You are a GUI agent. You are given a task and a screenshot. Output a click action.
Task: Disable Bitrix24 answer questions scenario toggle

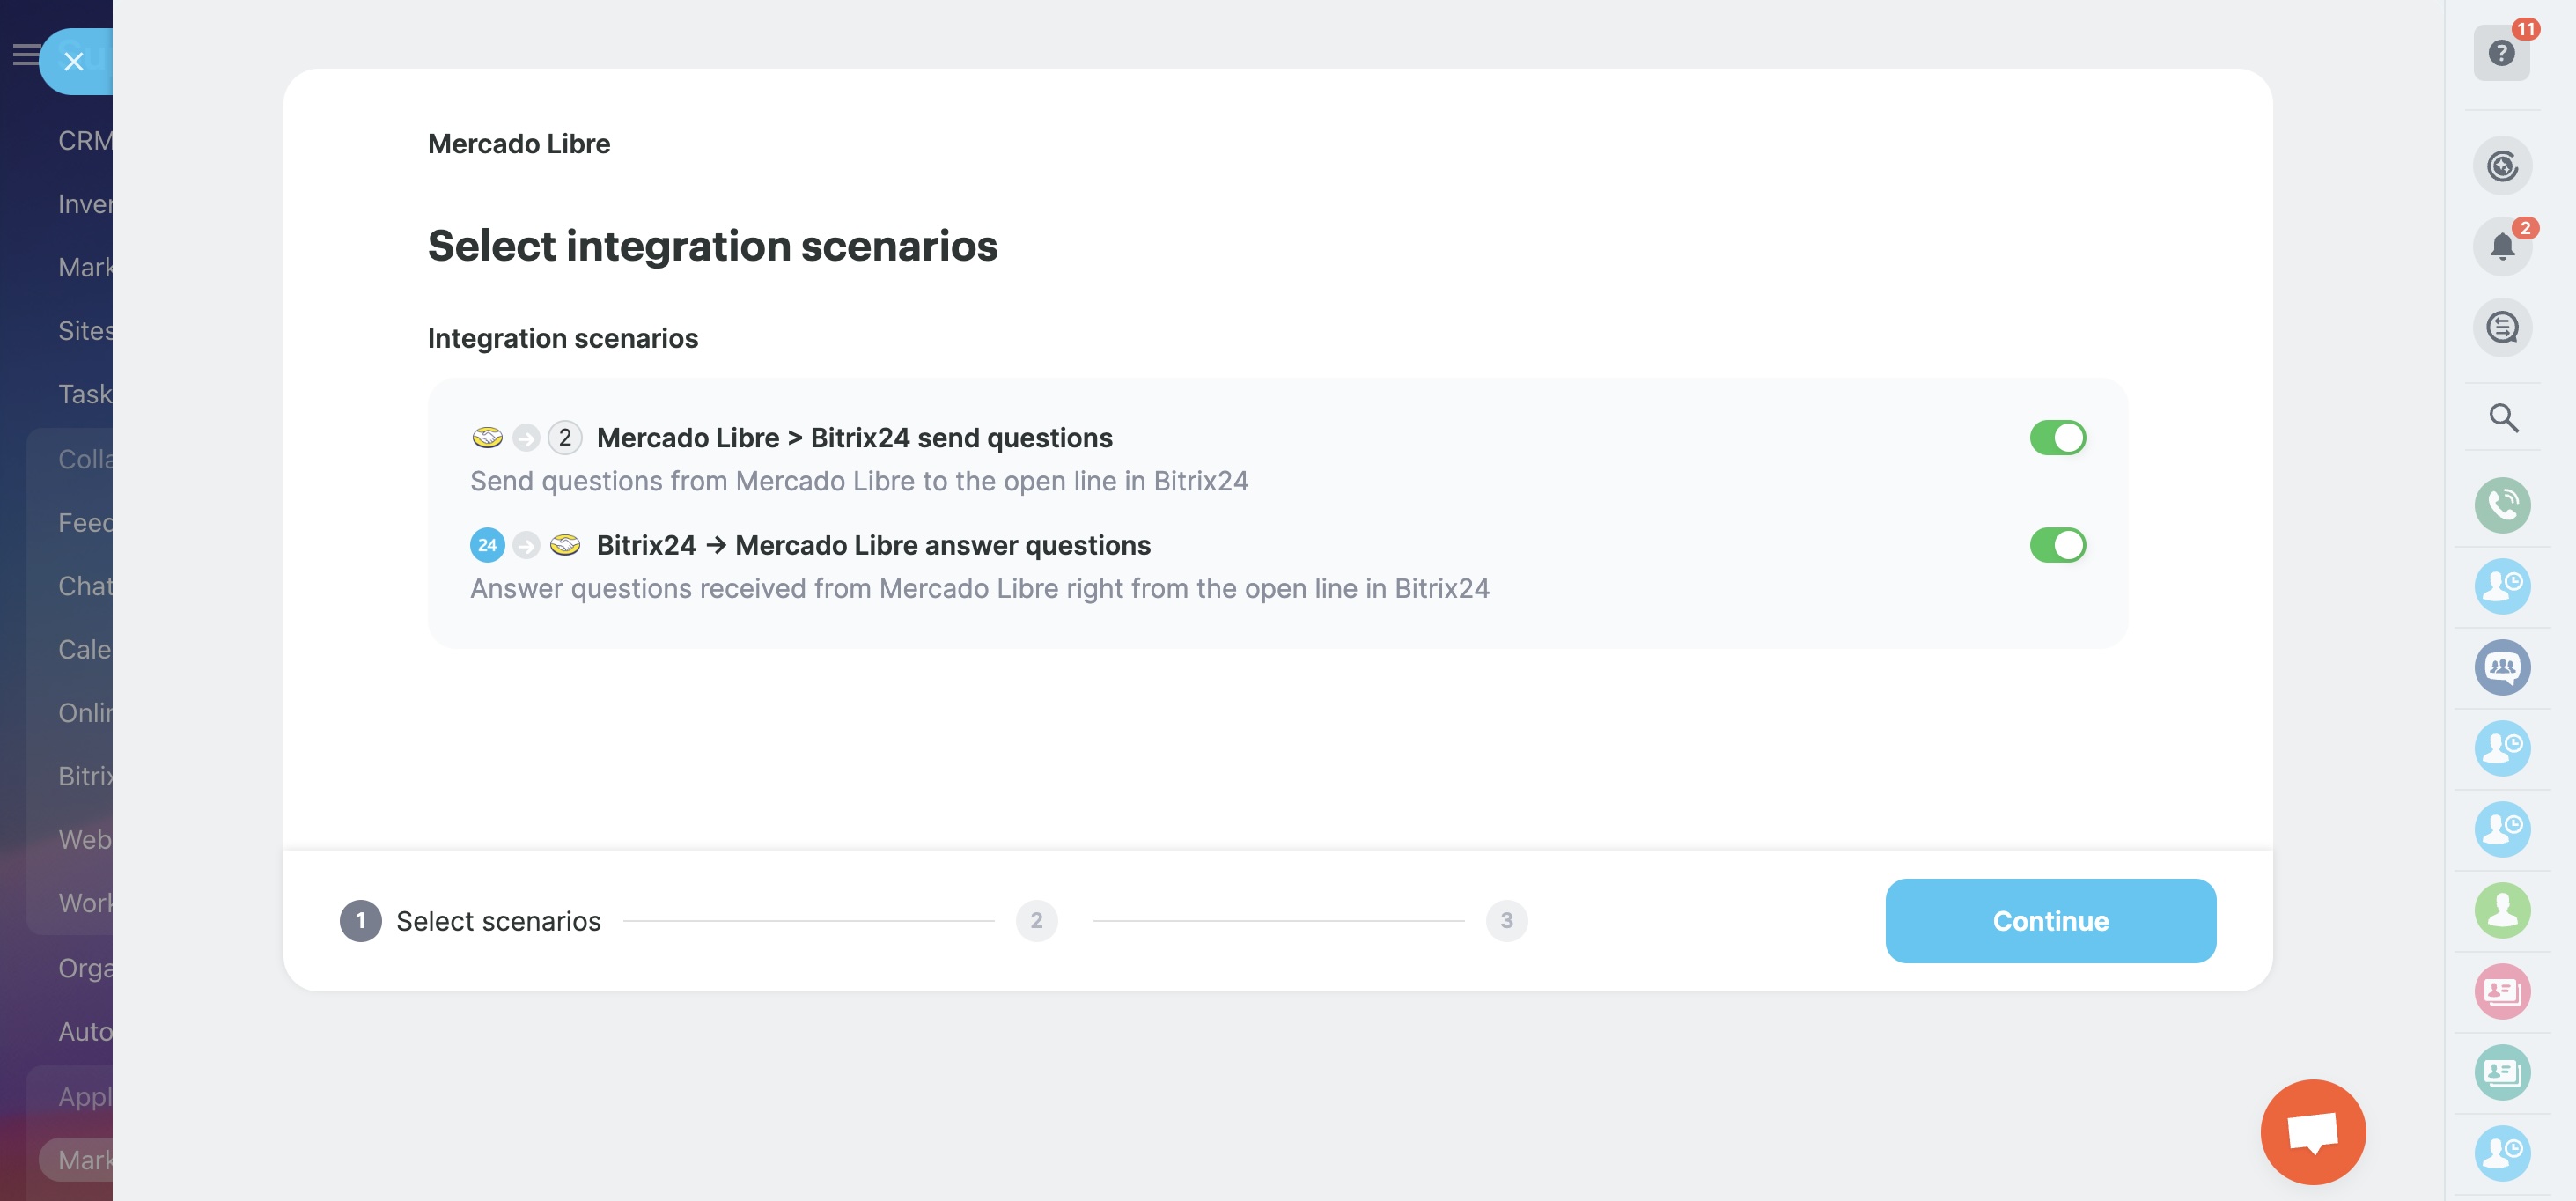click(x=2057, y=545)
